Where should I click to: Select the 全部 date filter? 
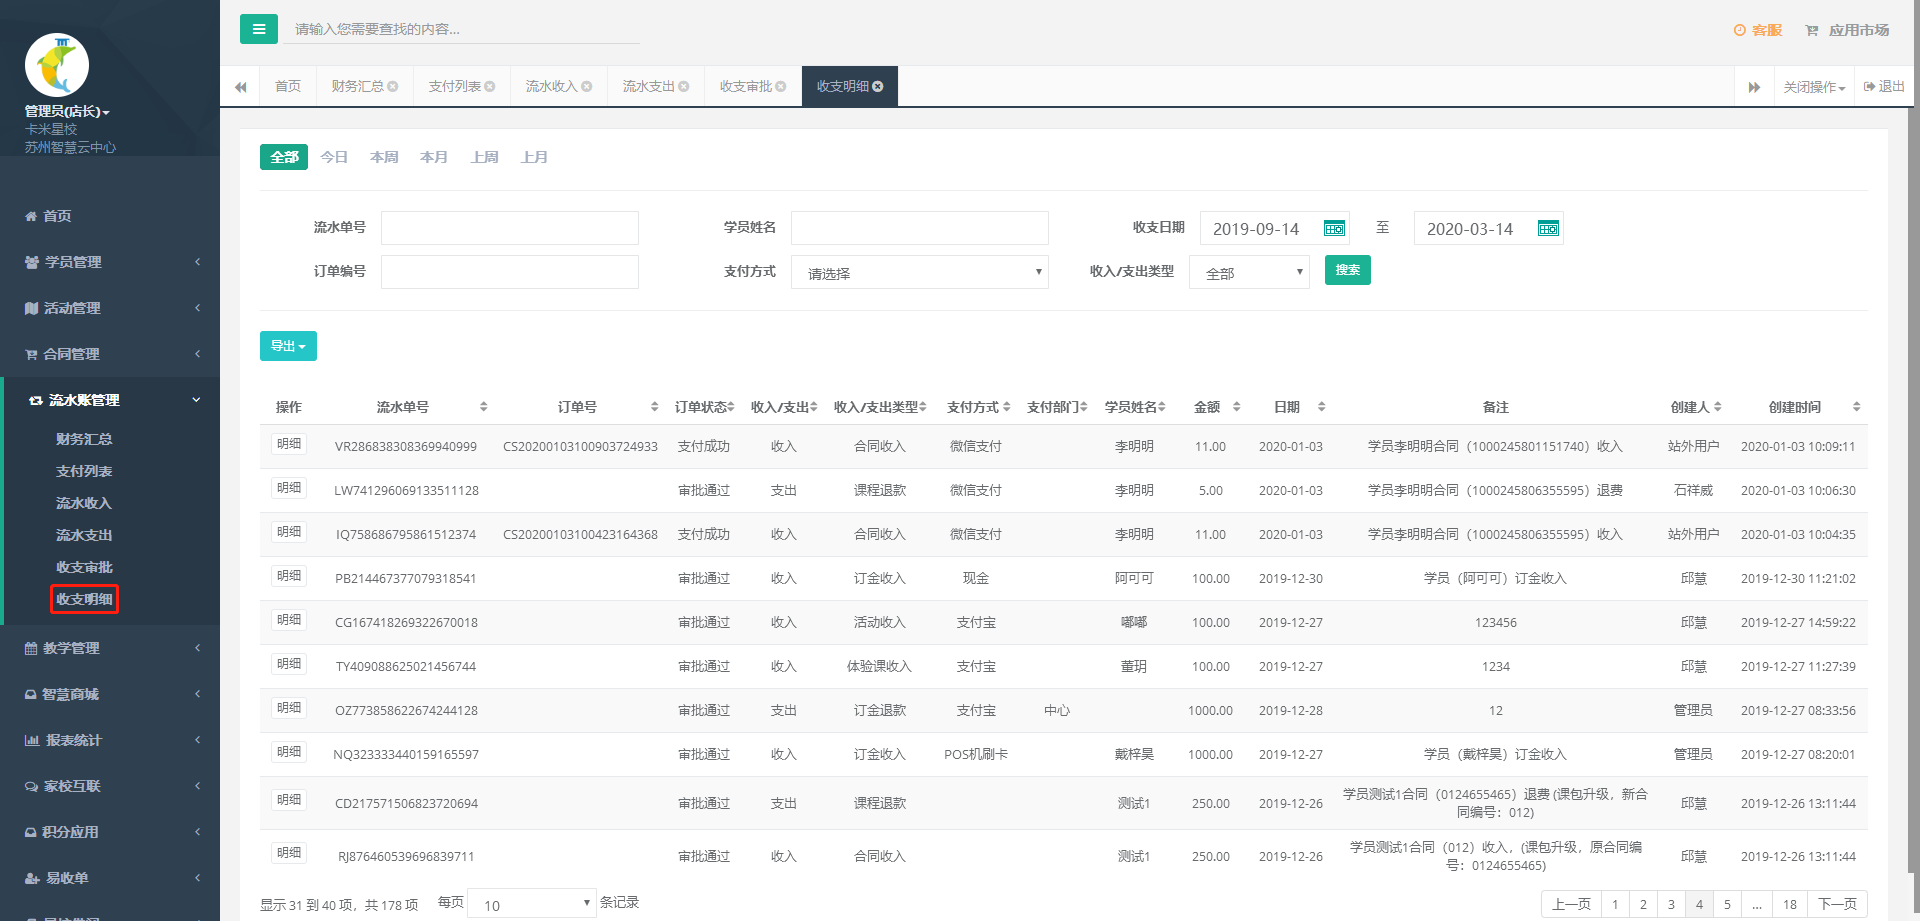pyautogui.click(x=284, y=157)
